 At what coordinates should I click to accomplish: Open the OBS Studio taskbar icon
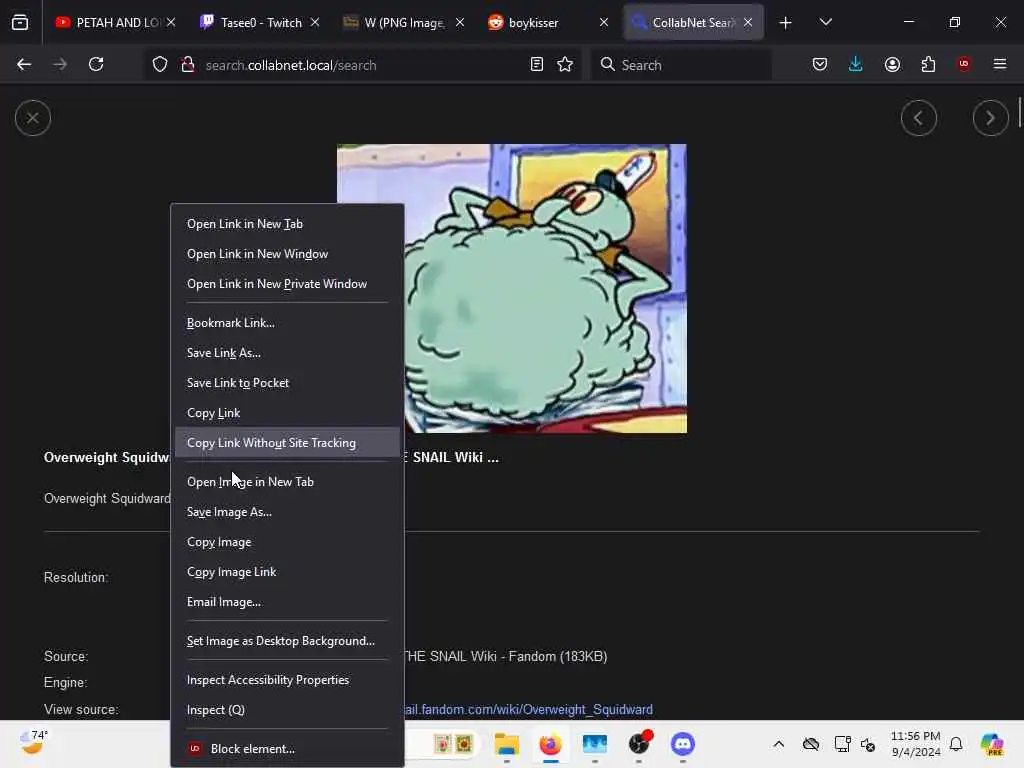[x=639, y=744]
